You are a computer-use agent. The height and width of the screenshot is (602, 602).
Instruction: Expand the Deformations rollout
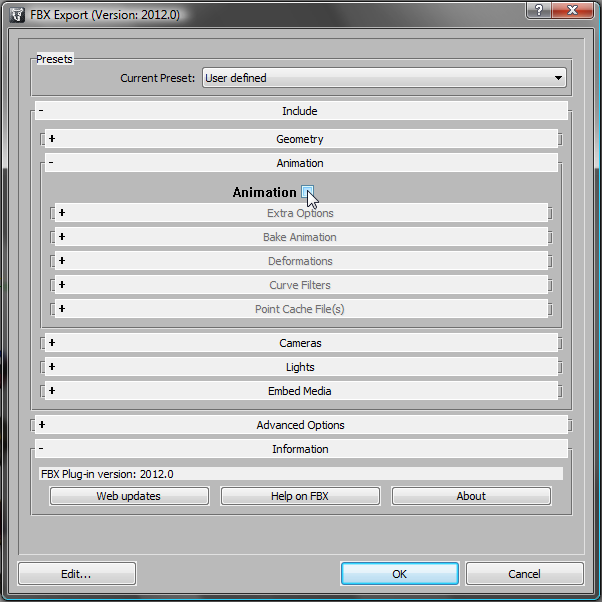[x=301, y=261]
